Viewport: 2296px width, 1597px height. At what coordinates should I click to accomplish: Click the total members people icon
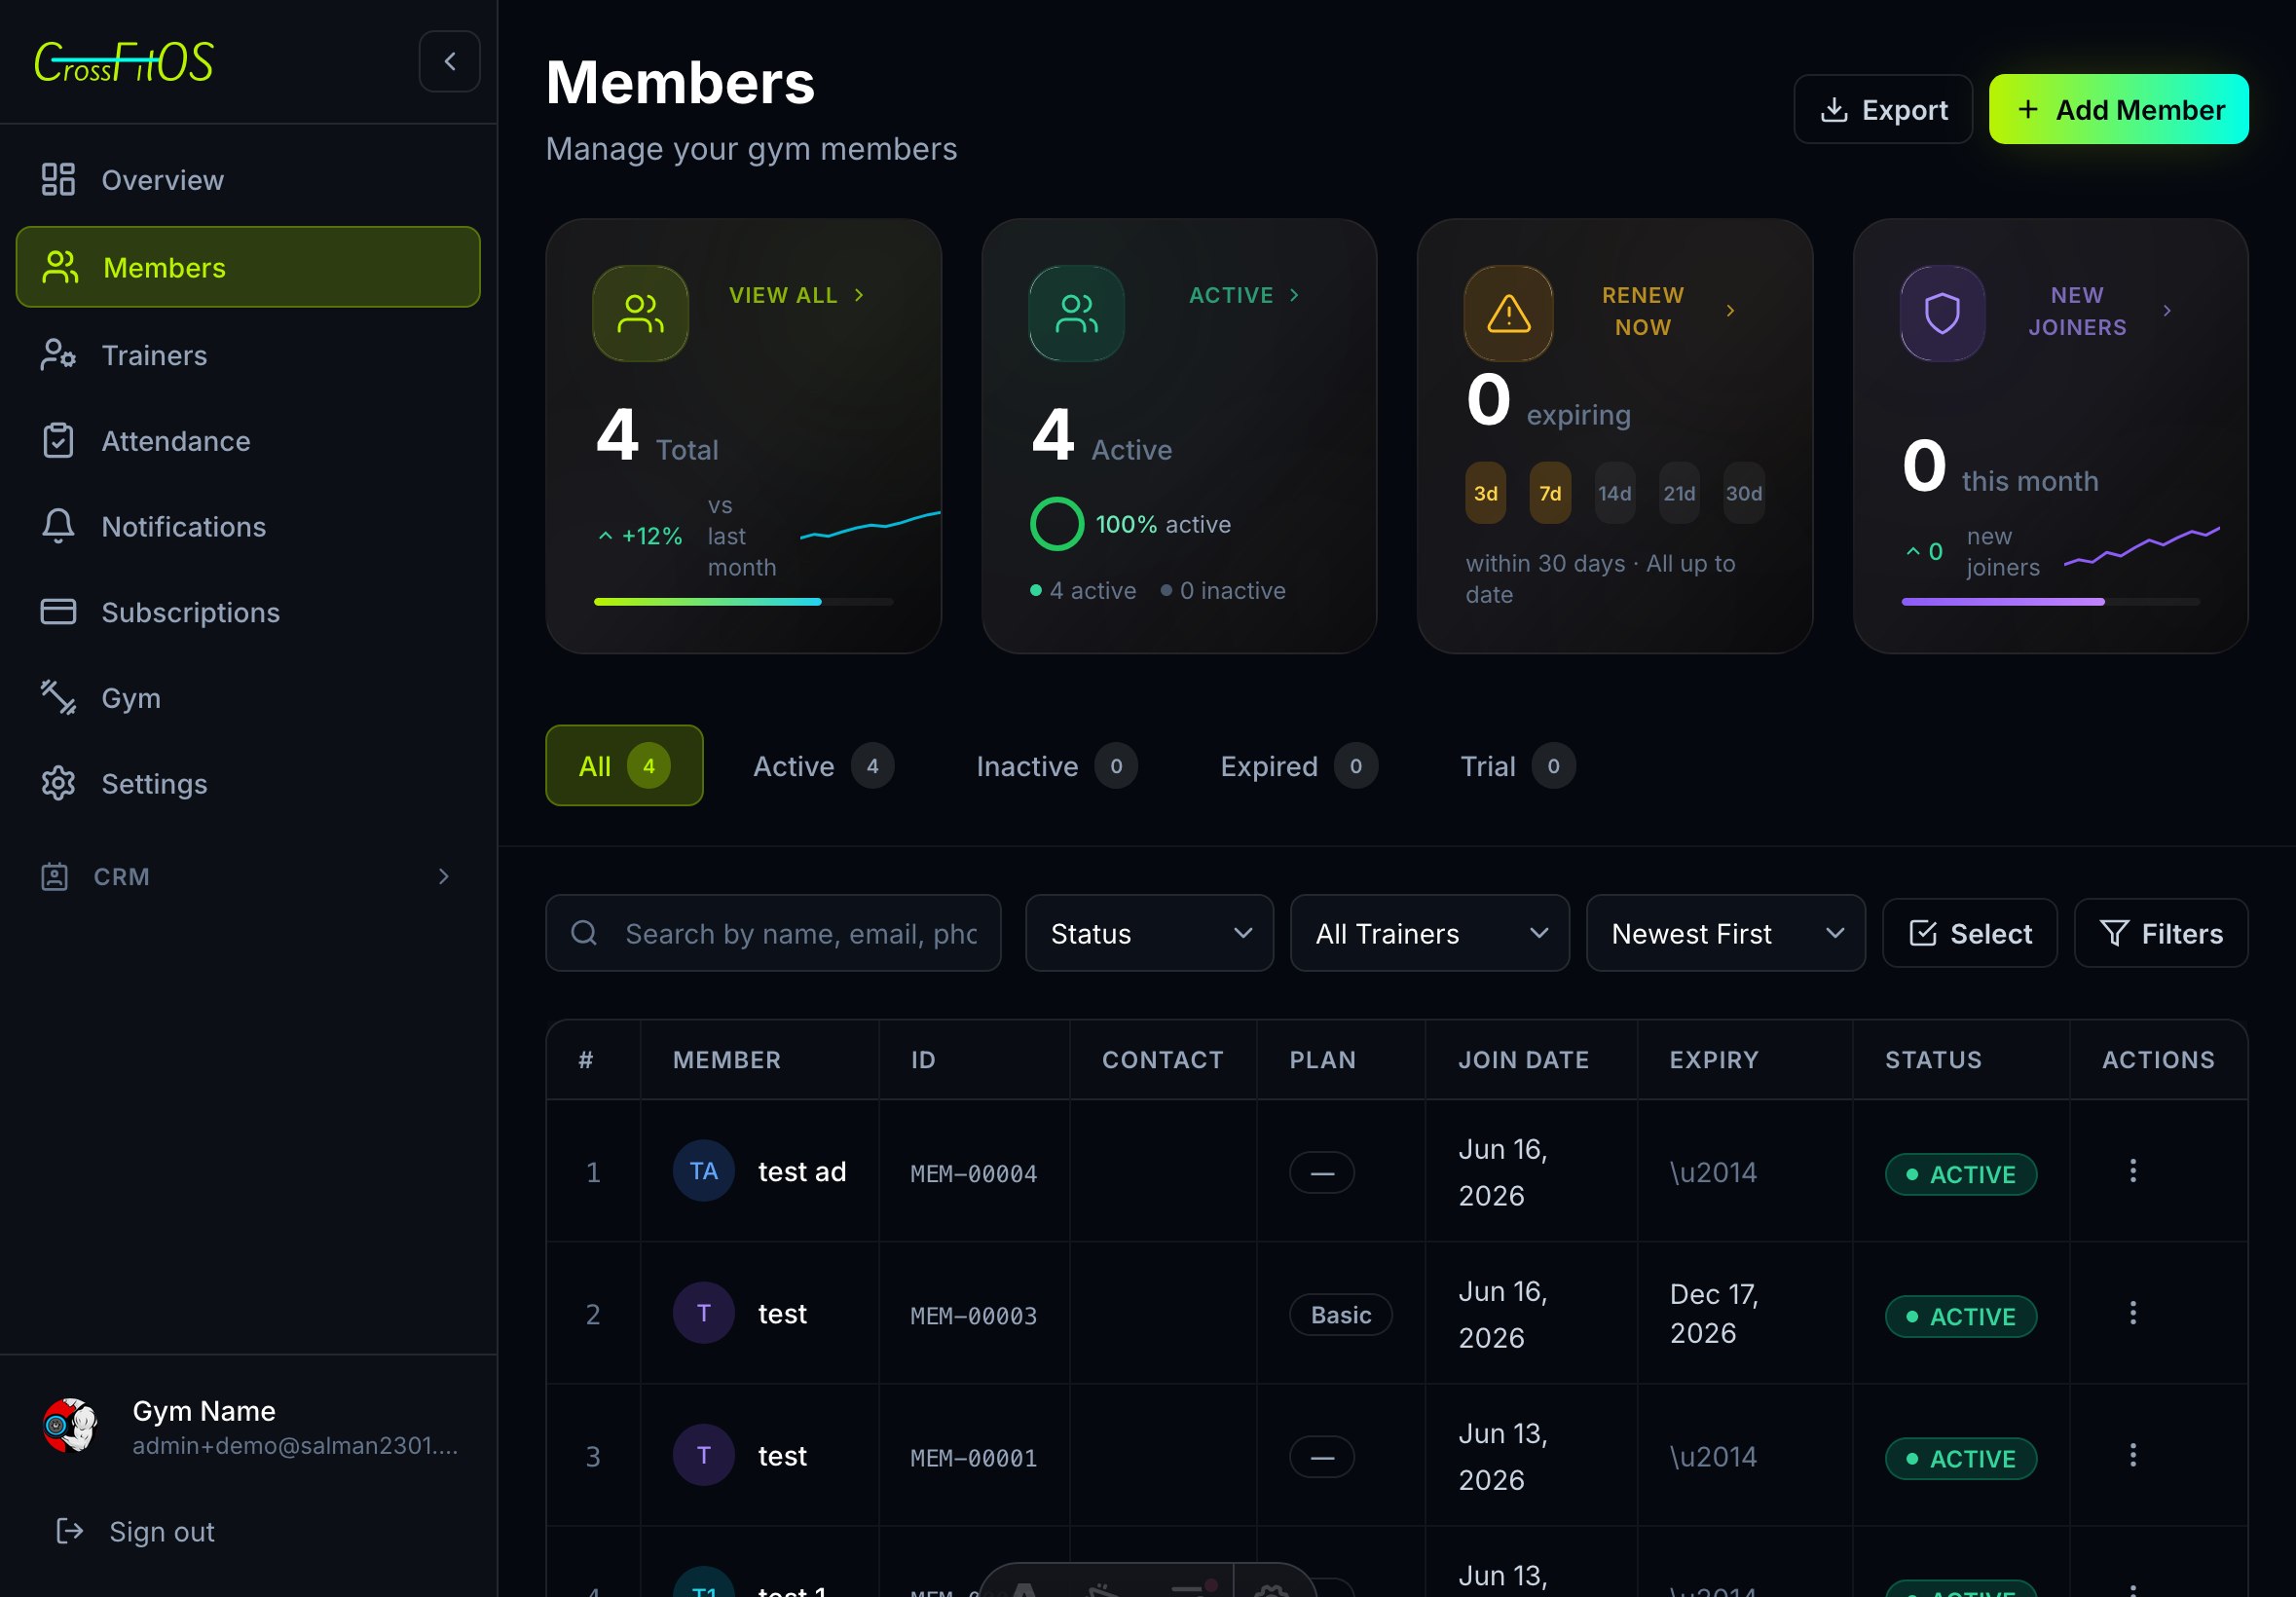pyautogui.click(x=640, y=313)
